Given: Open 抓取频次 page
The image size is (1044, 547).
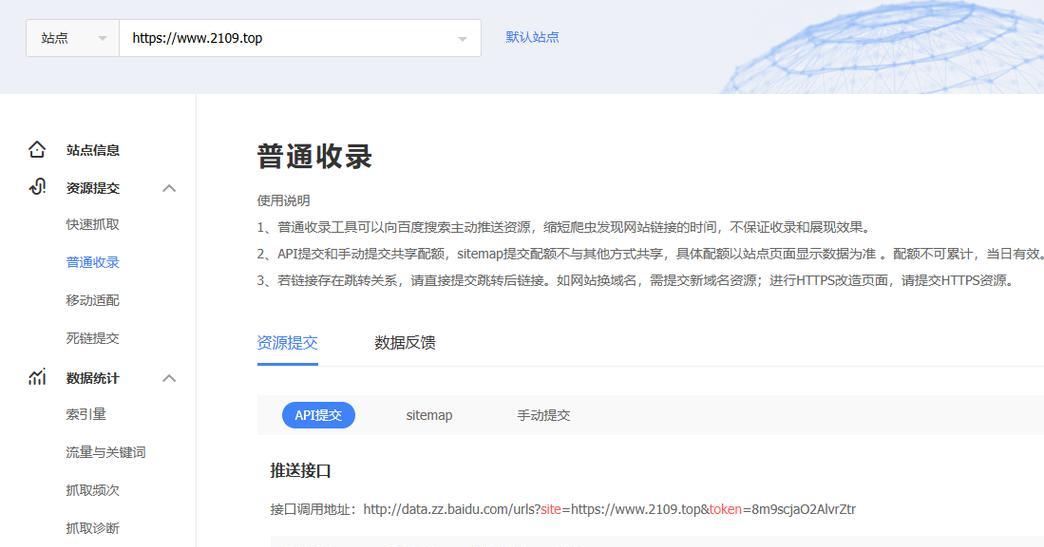Looking at the screenshot, I should [93, 490].
